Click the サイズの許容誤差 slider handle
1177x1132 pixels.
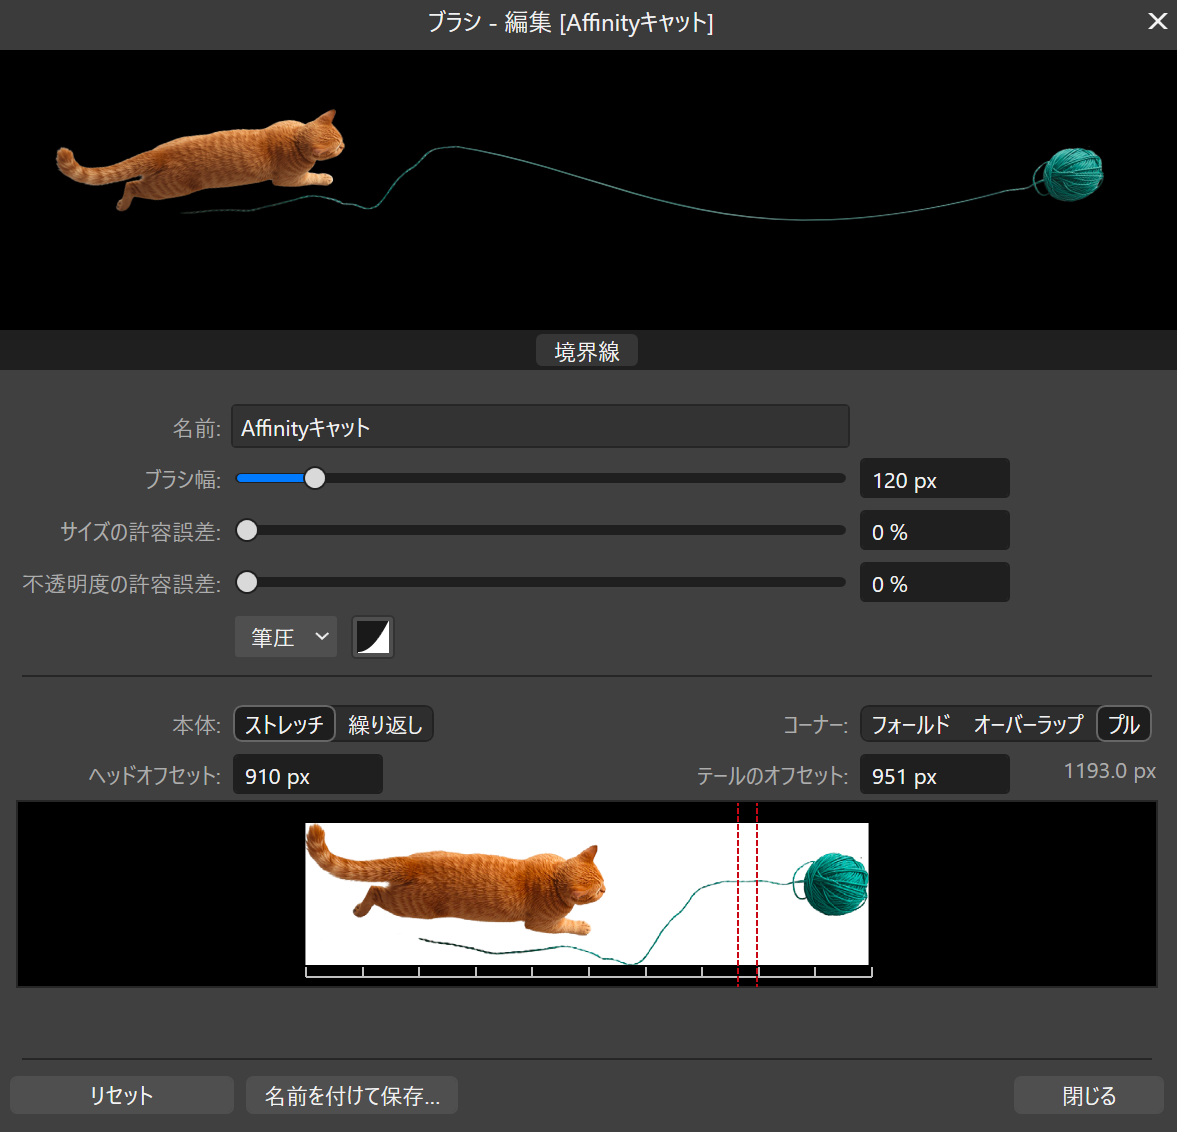247,530
